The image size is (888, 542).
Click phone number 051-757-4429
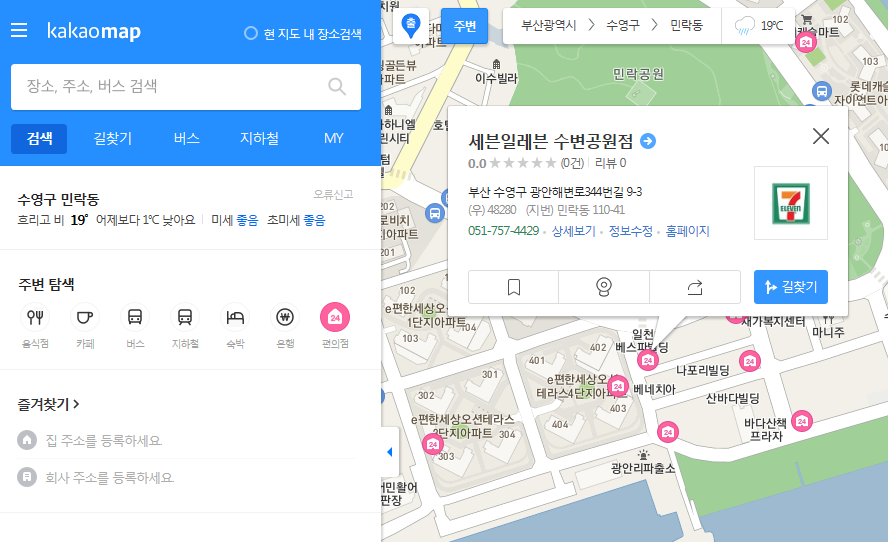[503, 231]
